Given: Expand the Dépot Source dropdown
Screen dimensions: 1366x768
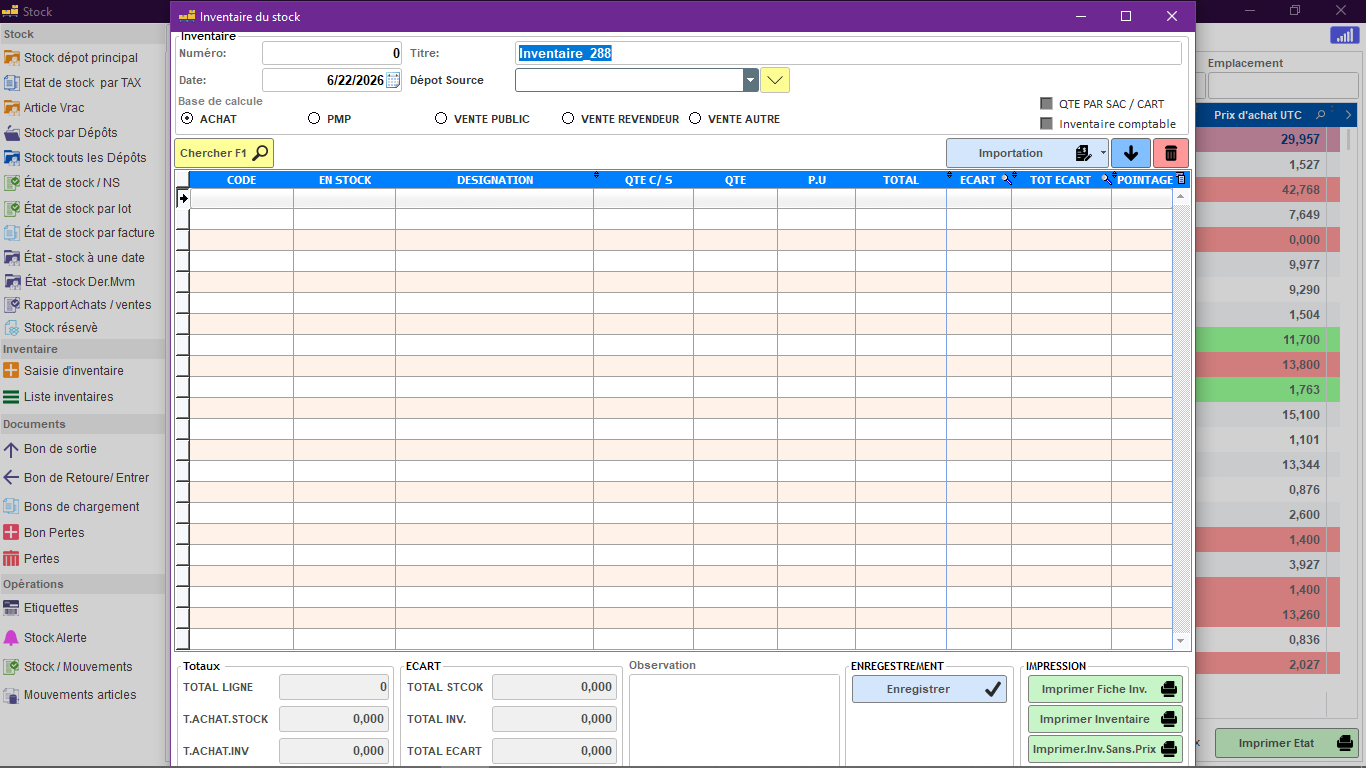Looking at the screenshot, I should tap(751, 80).
